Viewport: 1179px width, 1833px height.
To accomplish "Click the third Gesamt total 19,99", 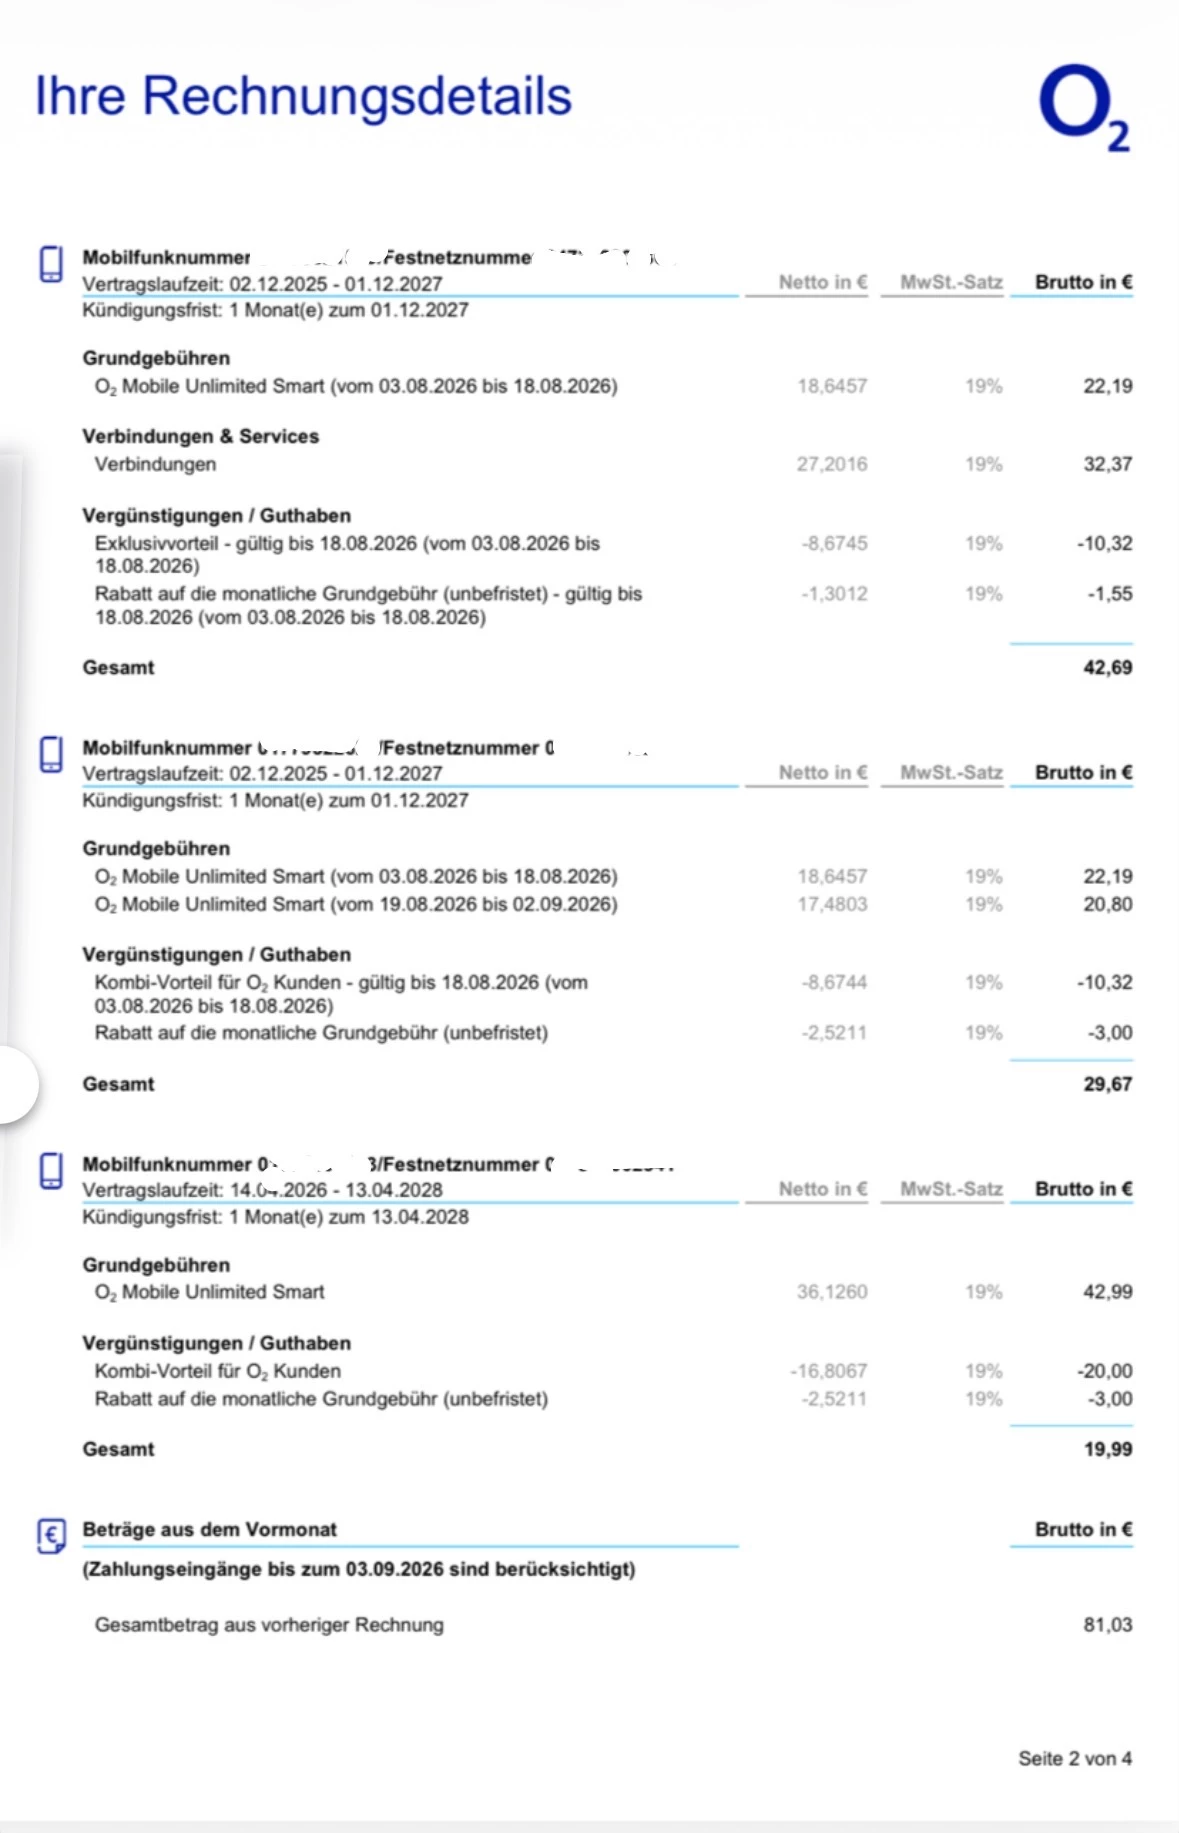I will pyautogui.click(x=1107, y=1449).
